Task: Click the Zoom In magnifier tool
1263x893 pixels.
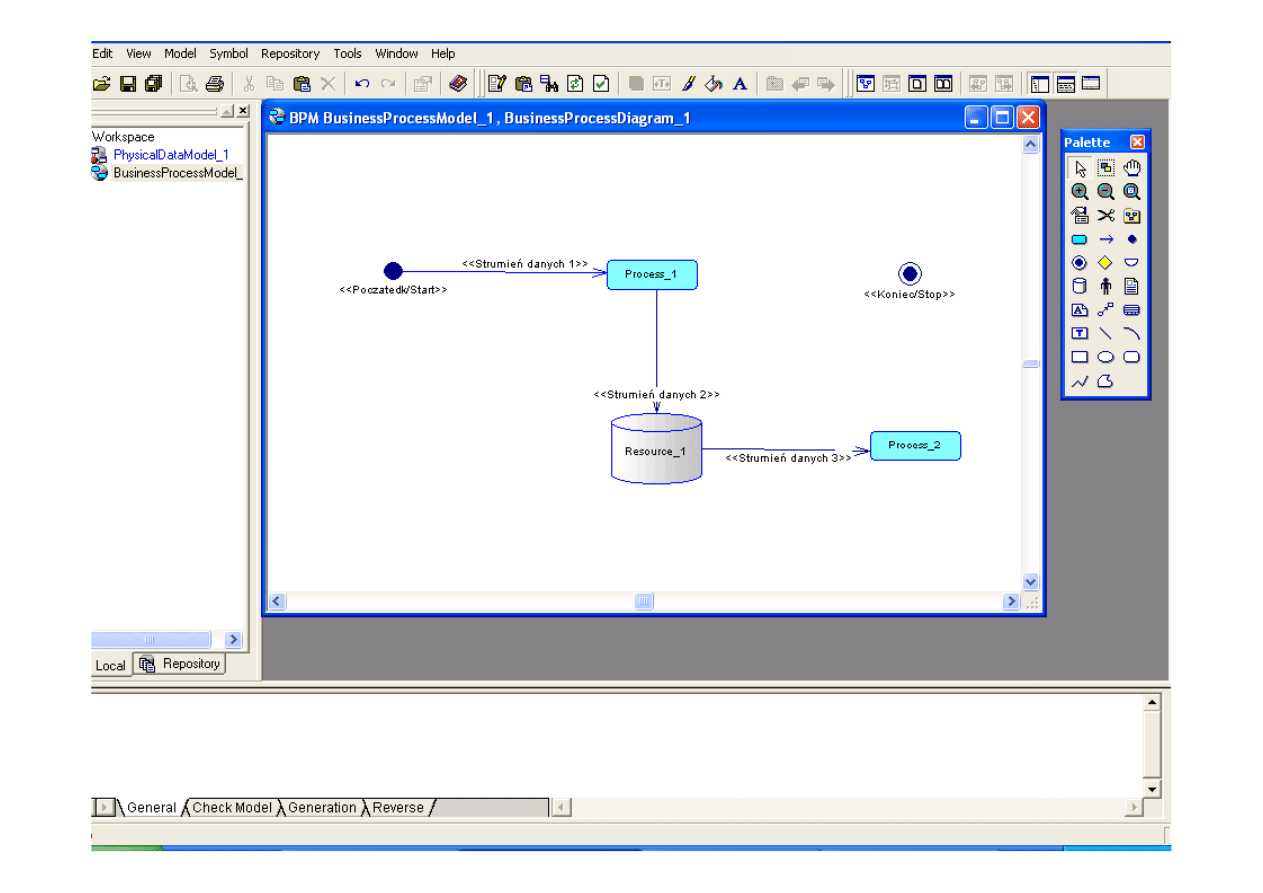Action: pyautogui.click(x=1079, y=192)
